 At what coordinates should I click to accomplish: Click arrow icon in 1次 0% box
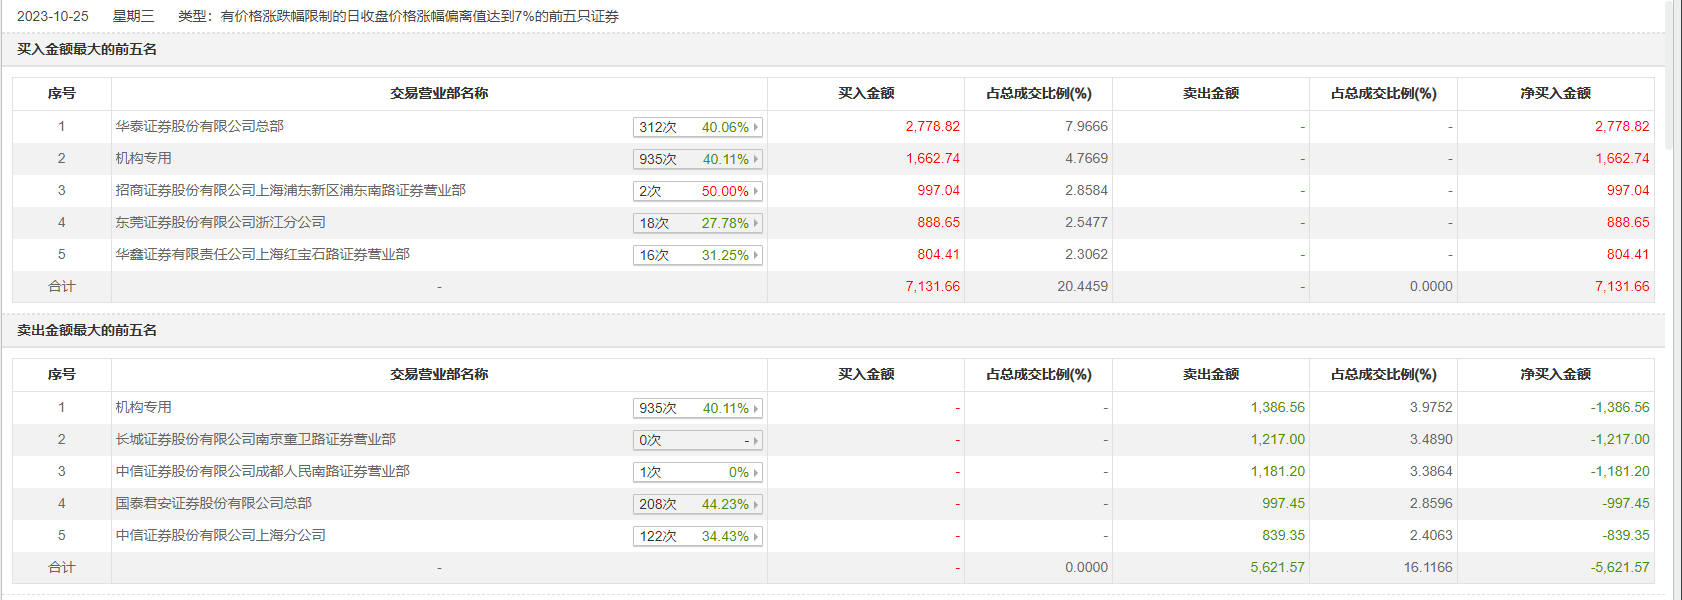pos(756,472)
